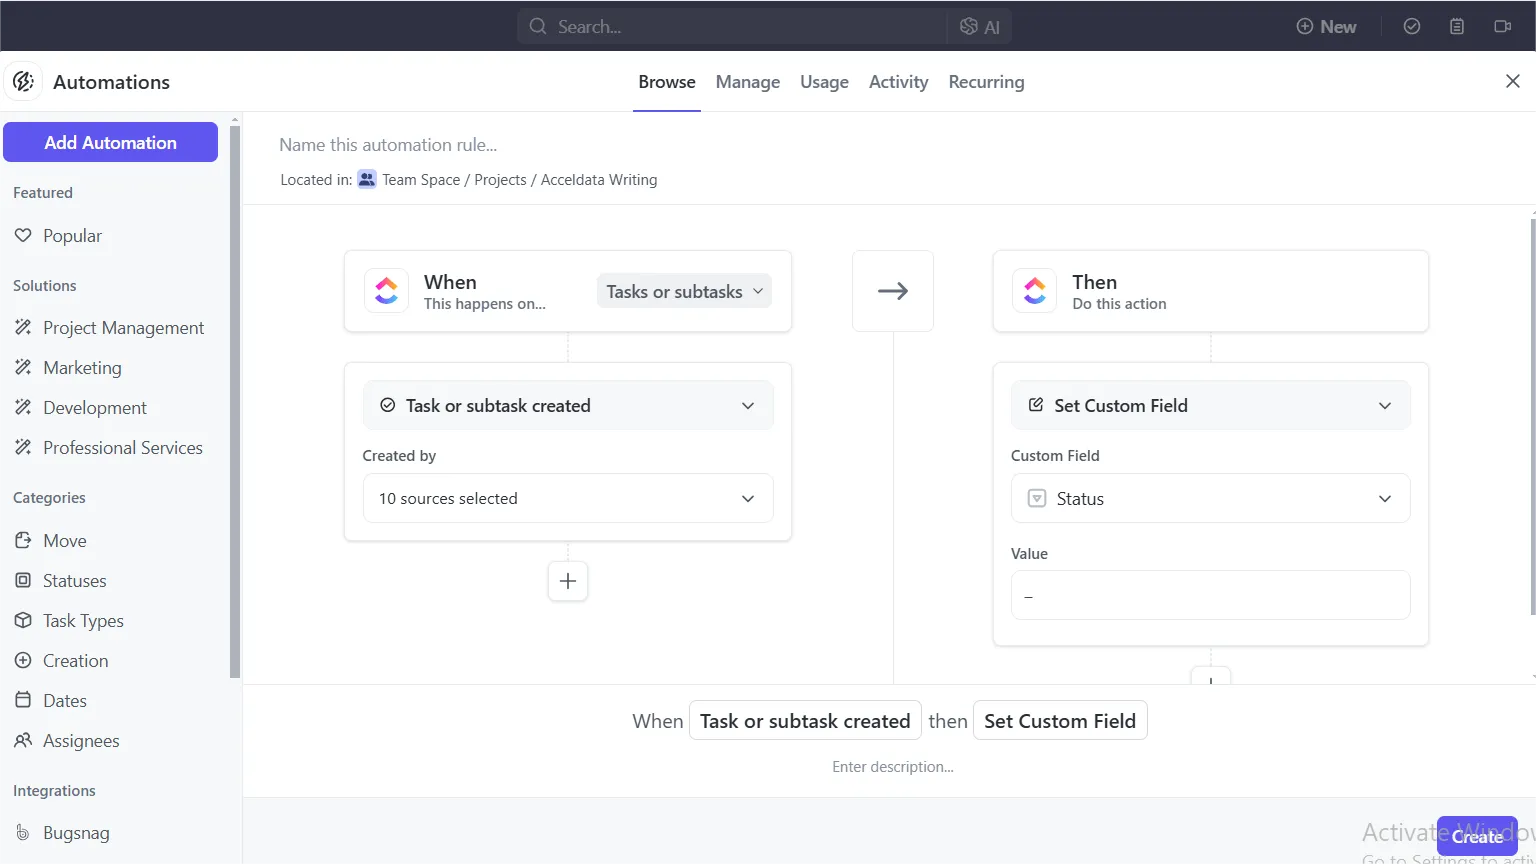Select Bugsnag integration

[76, 832]
